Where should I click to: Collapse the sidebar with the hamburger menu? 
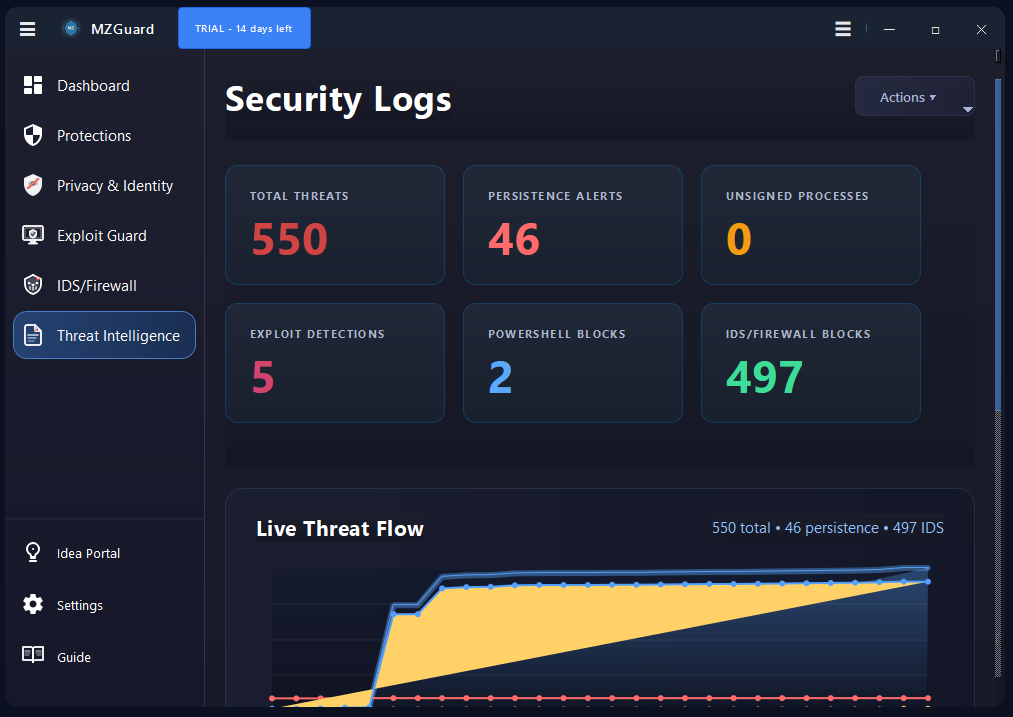(27, 28)
